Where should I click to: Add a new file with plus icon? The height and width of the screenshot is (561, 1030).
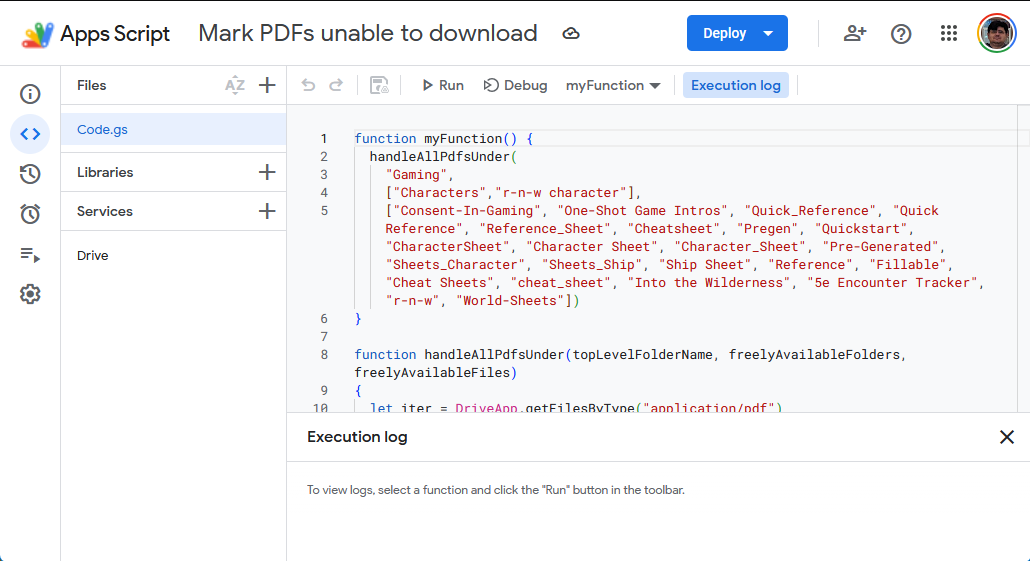click(267, 86)
